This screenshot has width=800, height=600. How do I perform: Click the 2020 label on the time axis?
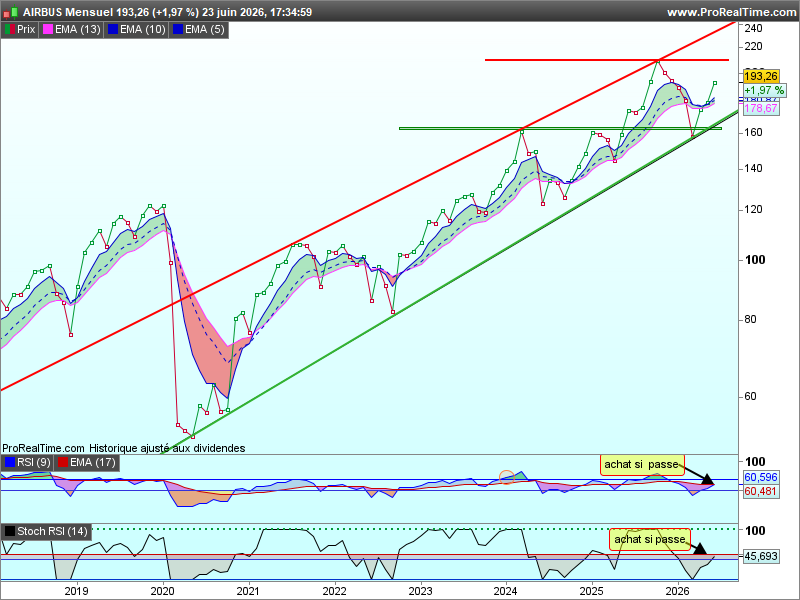162,591
